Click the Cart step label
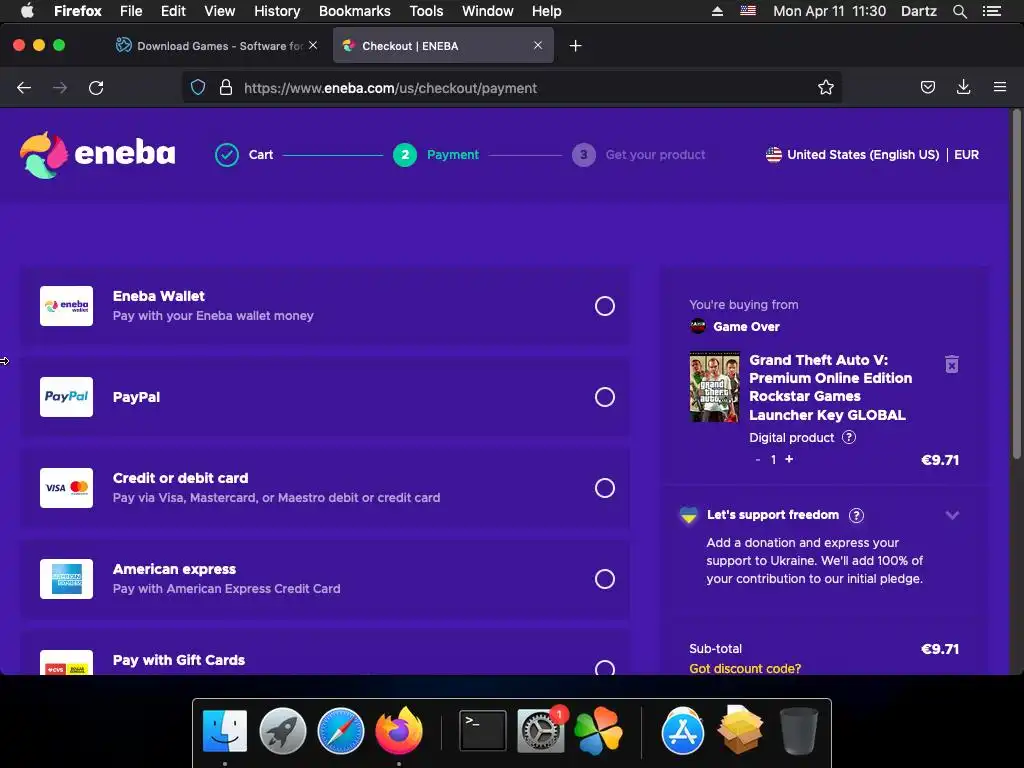The height and width of the screenshot is (768, 1024). click(261, 155)
